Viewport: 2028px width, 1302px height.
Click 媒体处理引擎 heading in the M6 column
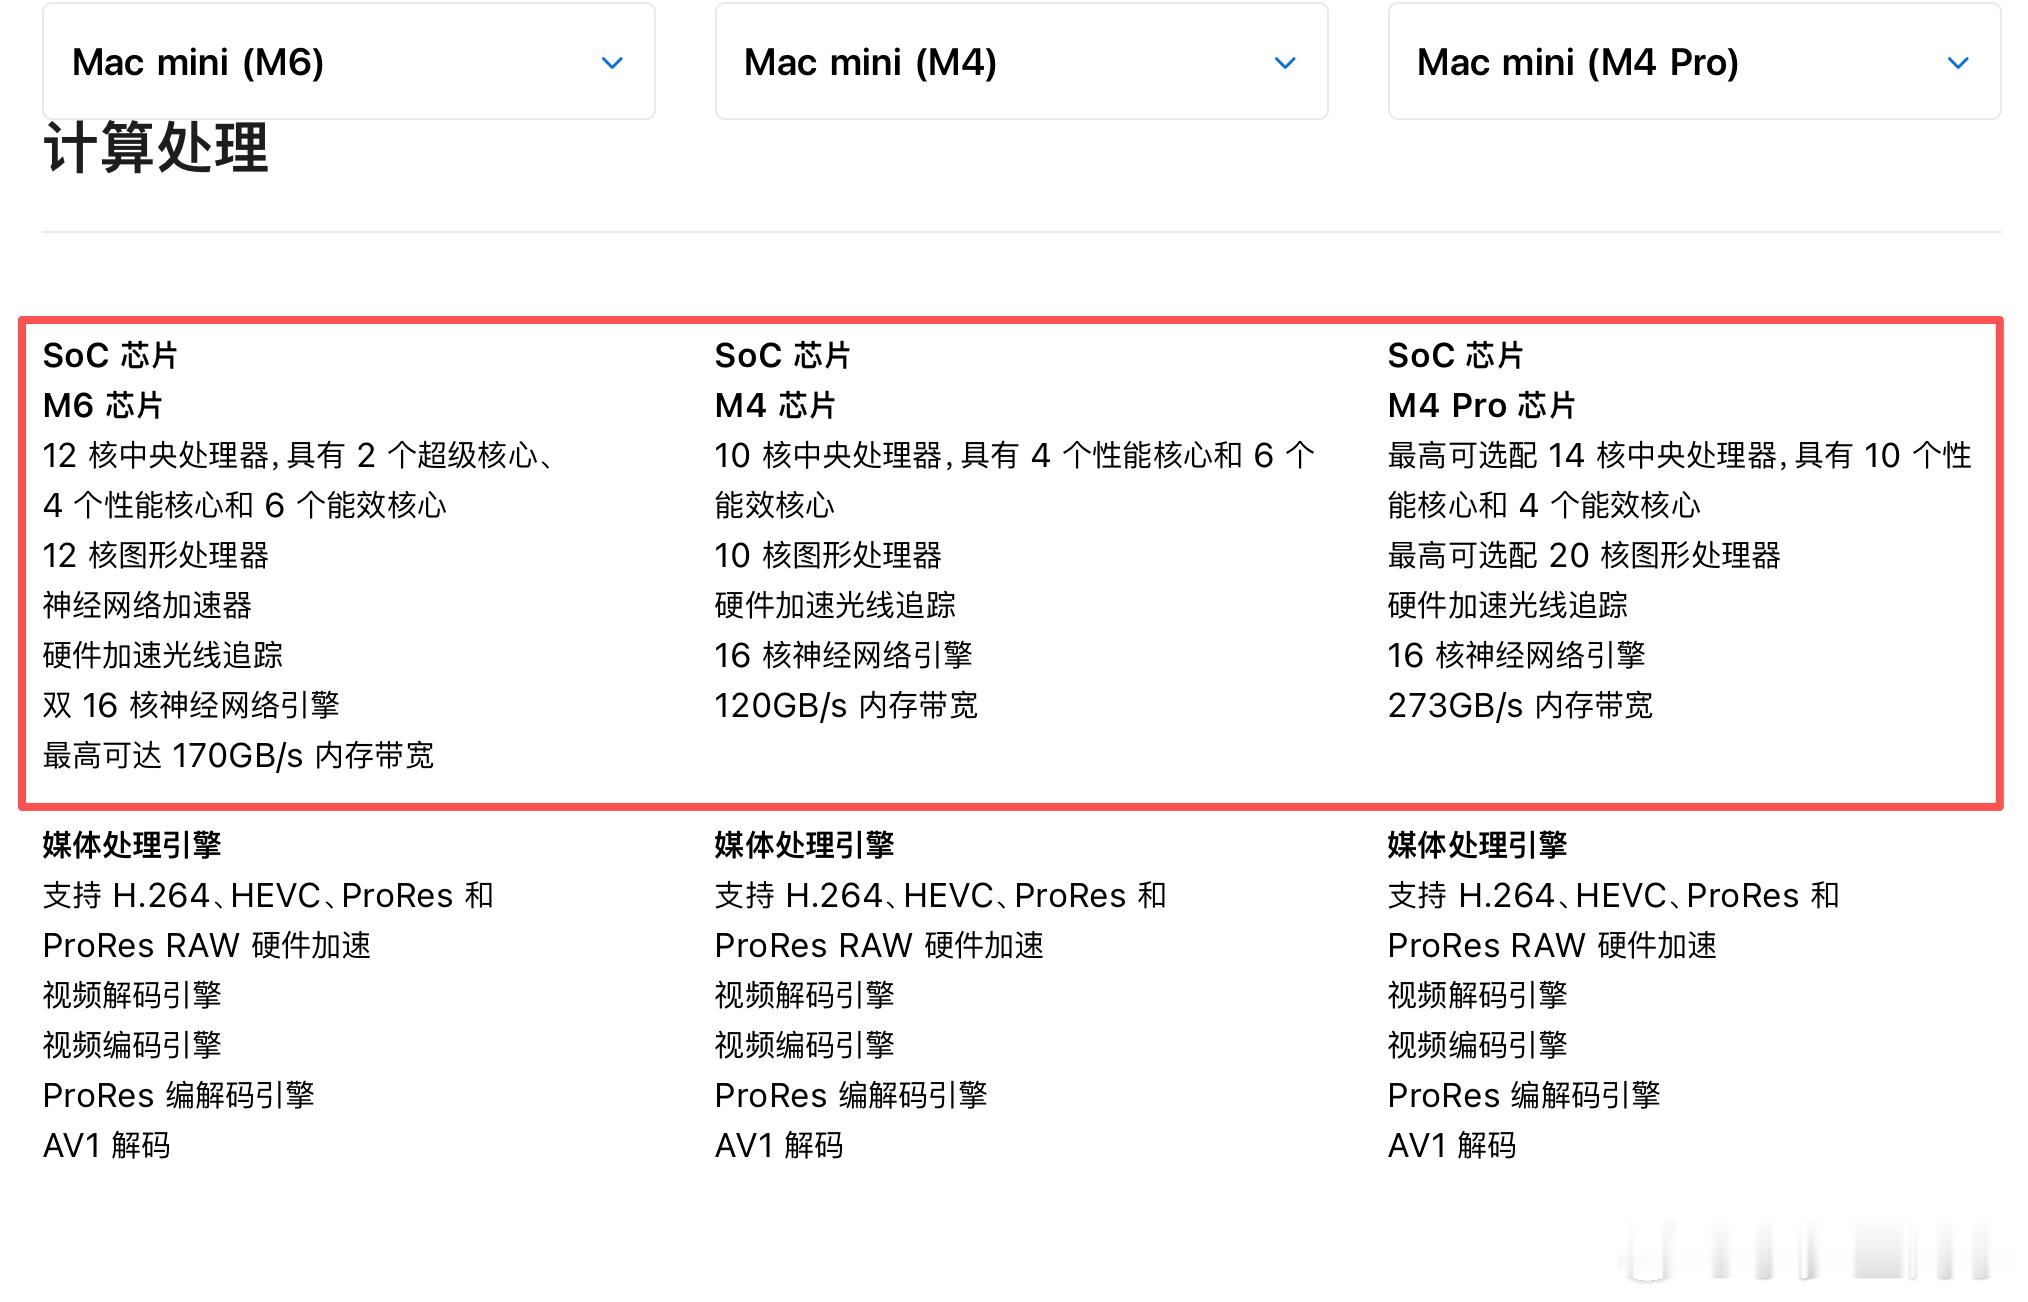132,845
